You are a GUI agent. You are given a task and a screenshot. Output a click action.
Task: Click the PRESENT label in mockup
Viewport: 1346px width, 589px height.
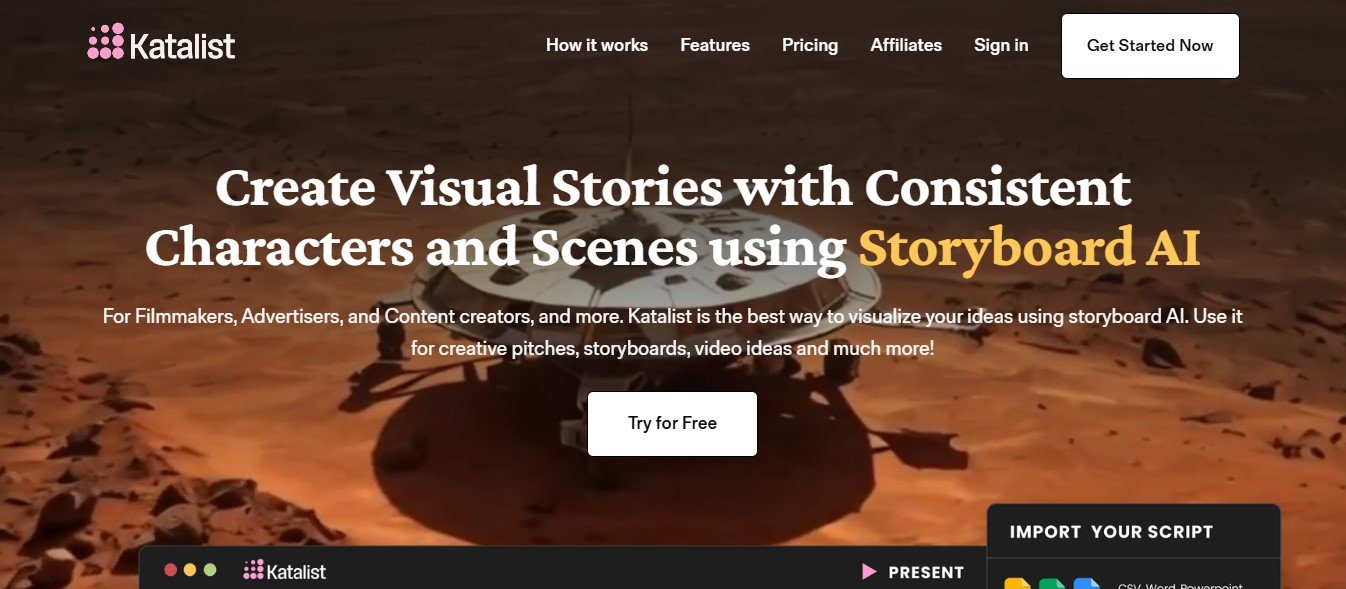pos(926,573)
